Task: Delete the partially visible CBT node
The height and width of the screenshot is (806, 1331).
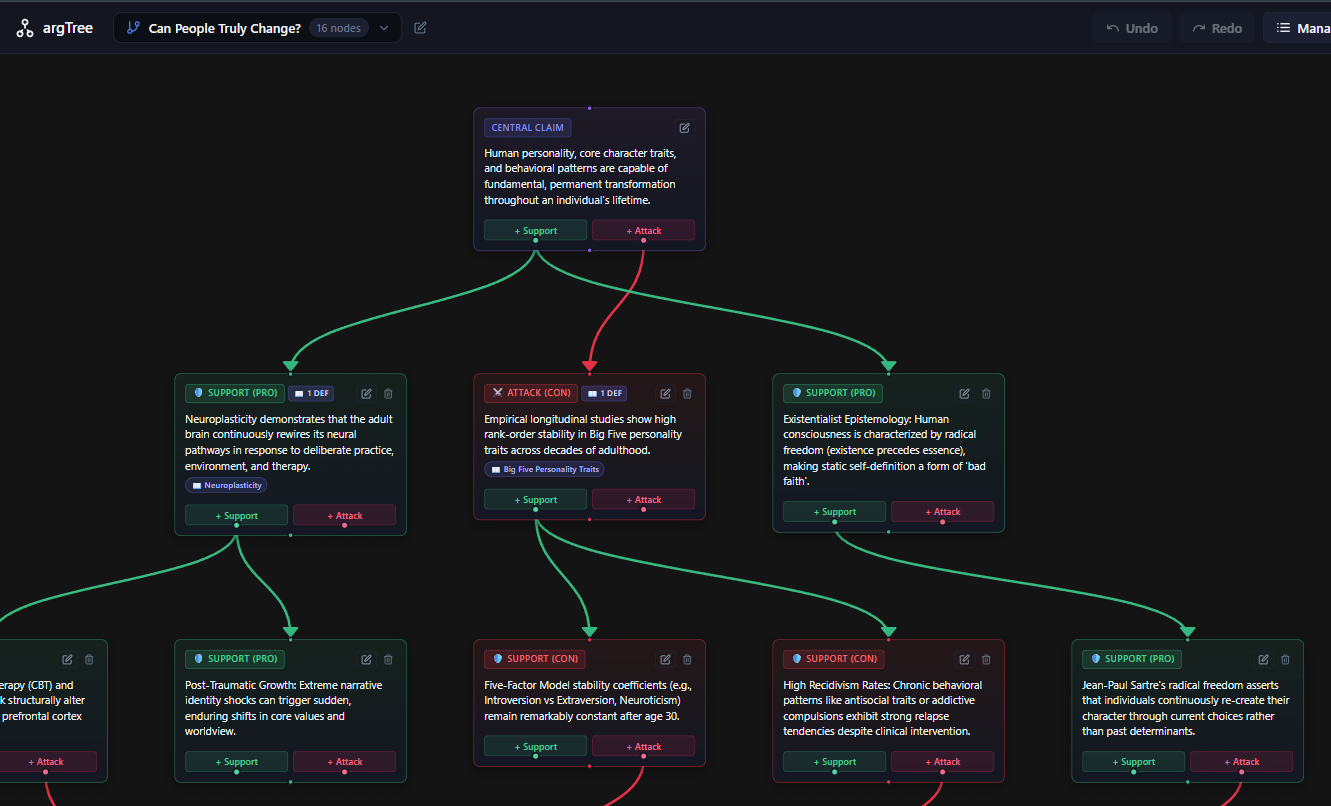Action: click(89, 660)
